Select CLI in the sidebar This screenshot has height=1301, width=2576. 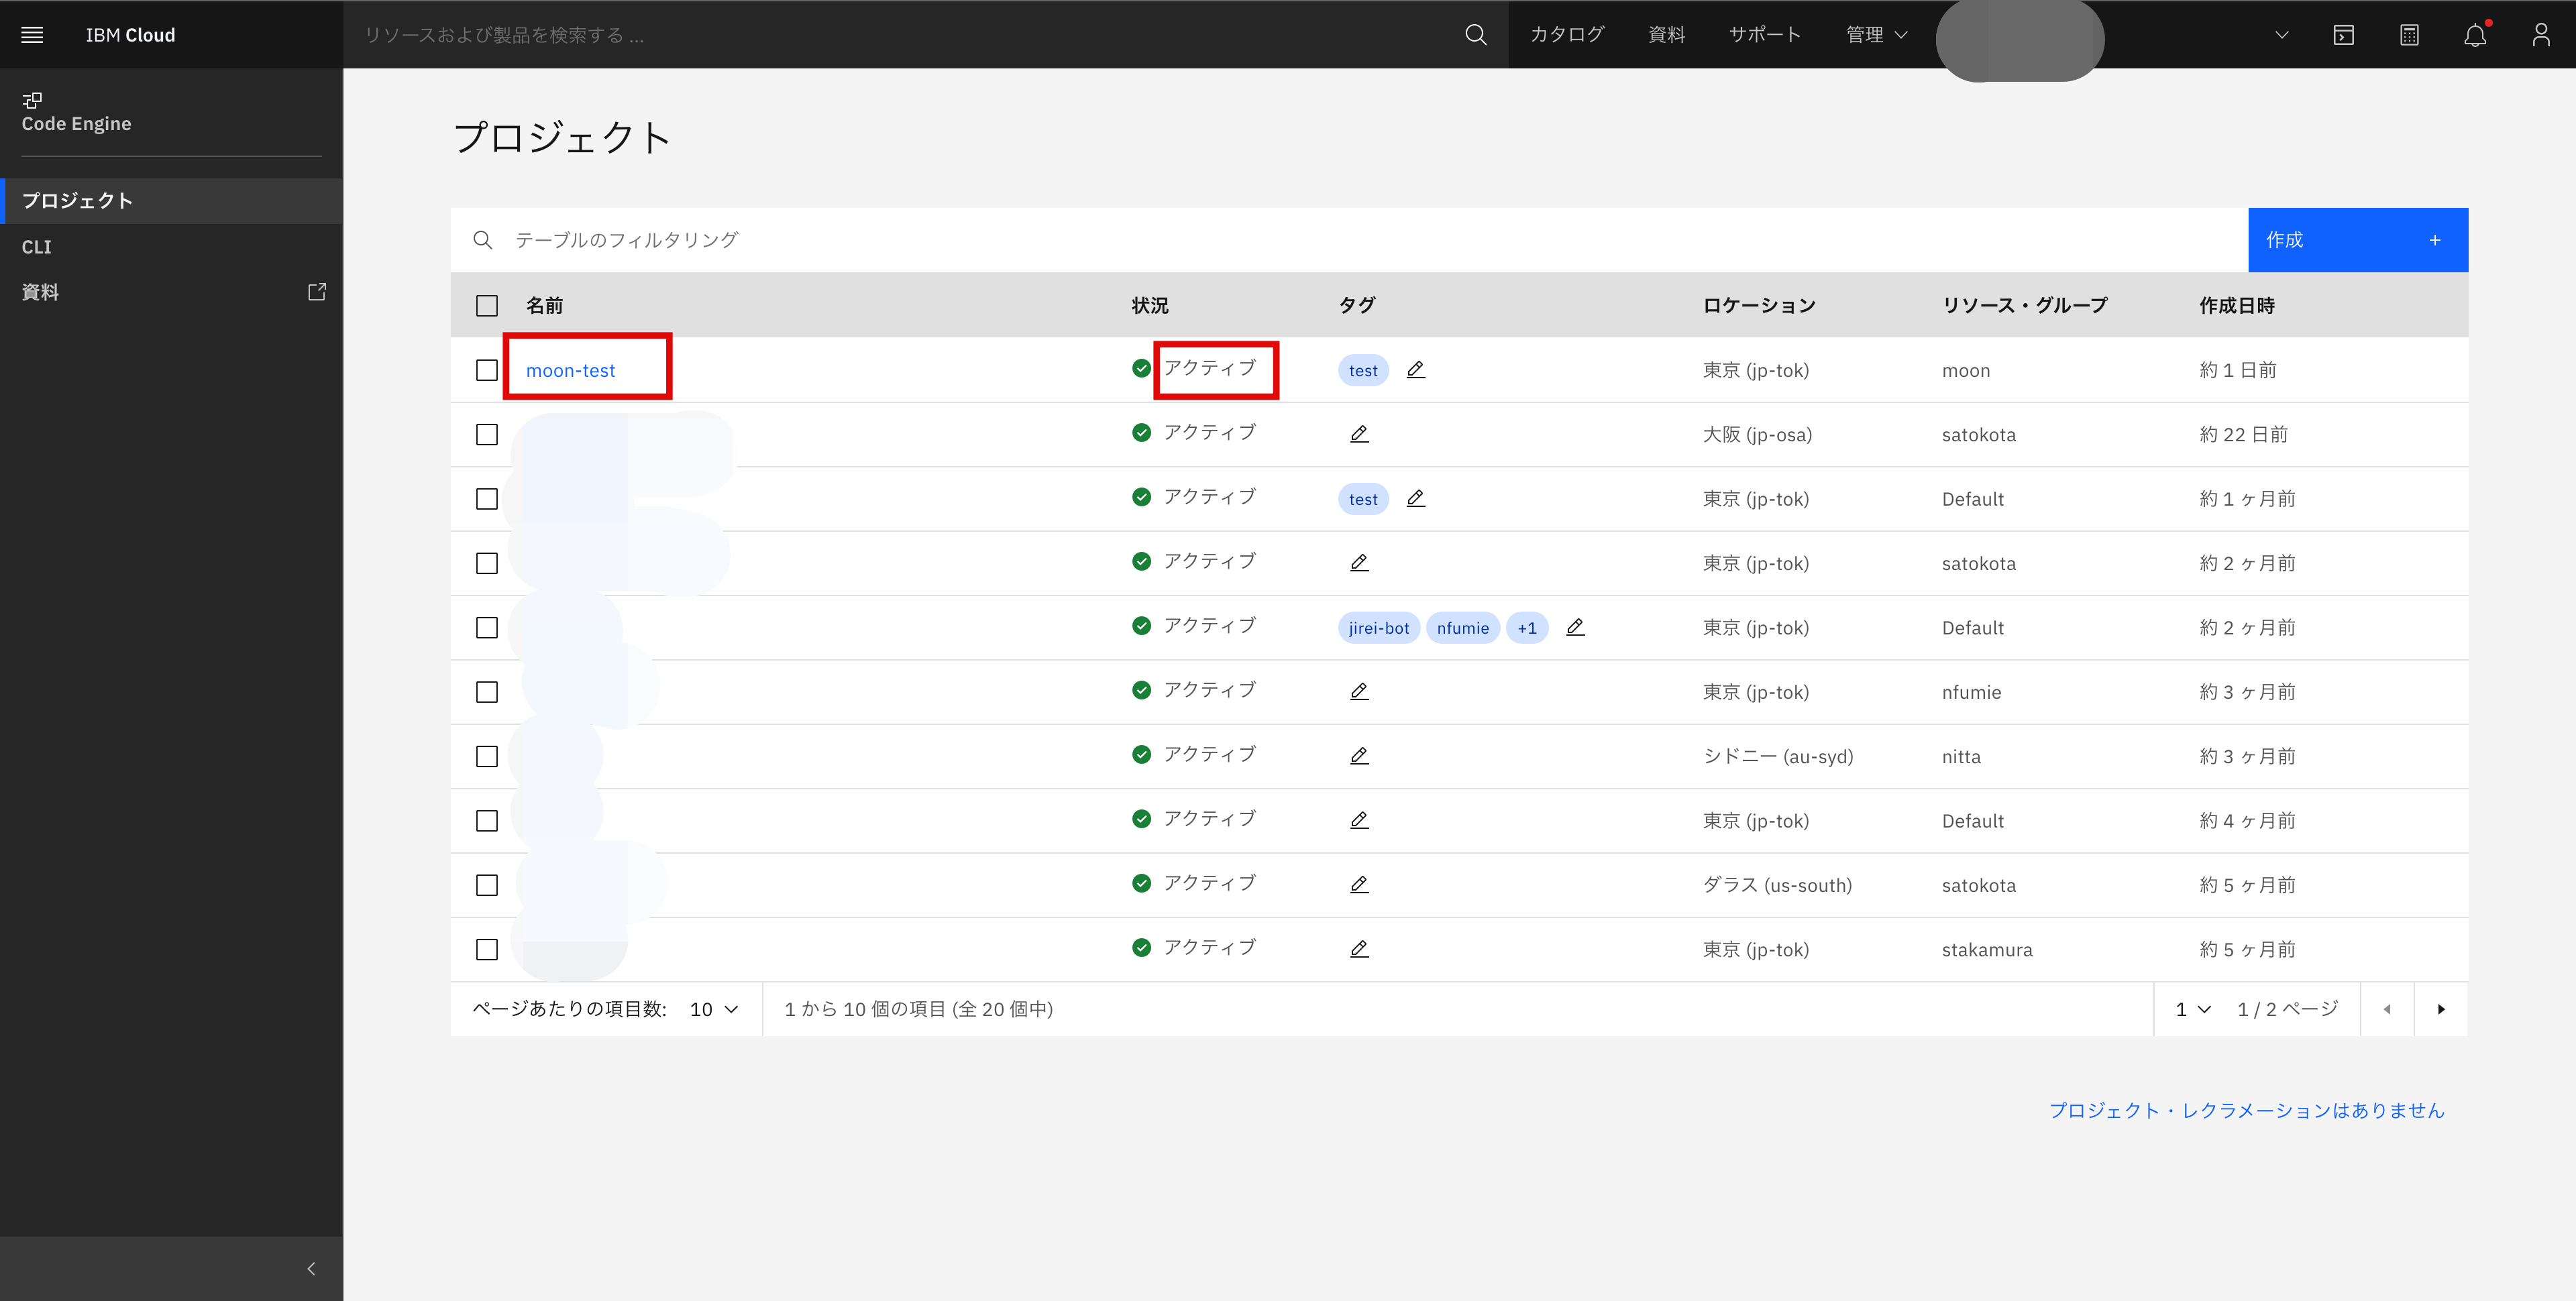[x=37, y=247]
